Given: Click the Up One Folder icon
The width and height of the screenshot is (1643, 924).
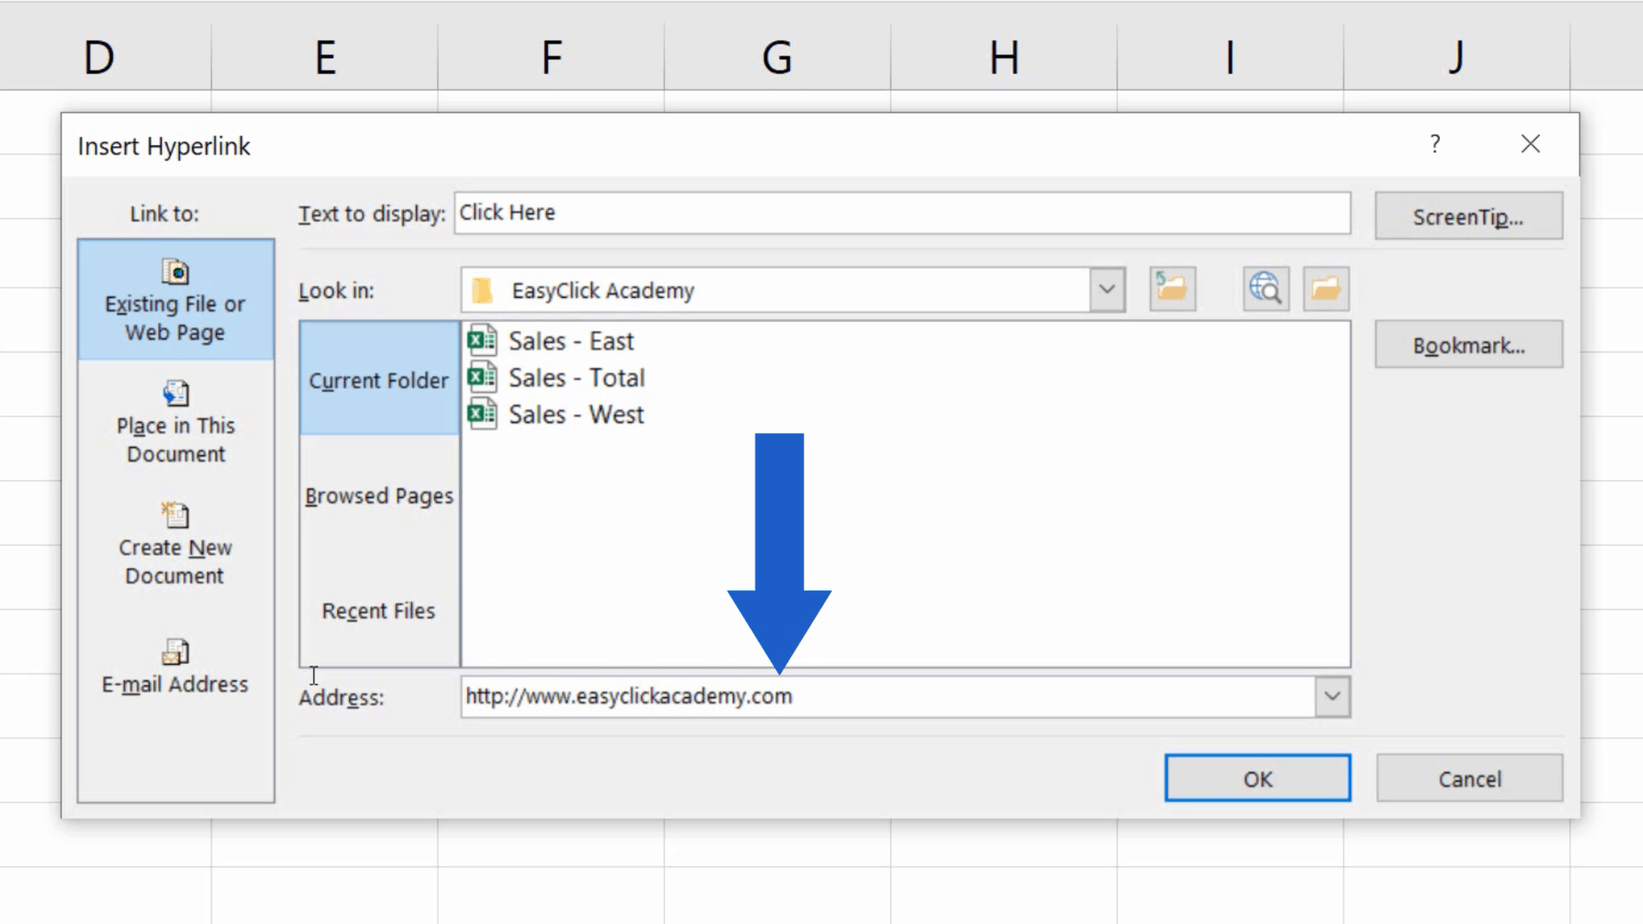Looking at the screenshot, I should tap(1171, 289).
